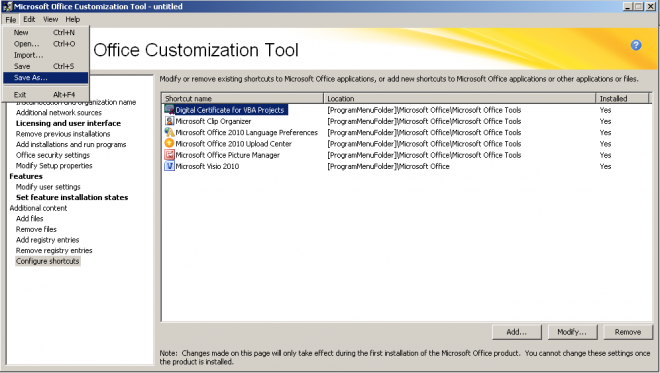Select Remove registry entries
Screen dimensions: 660x373
pyautogui.click(x=54, y=250)
